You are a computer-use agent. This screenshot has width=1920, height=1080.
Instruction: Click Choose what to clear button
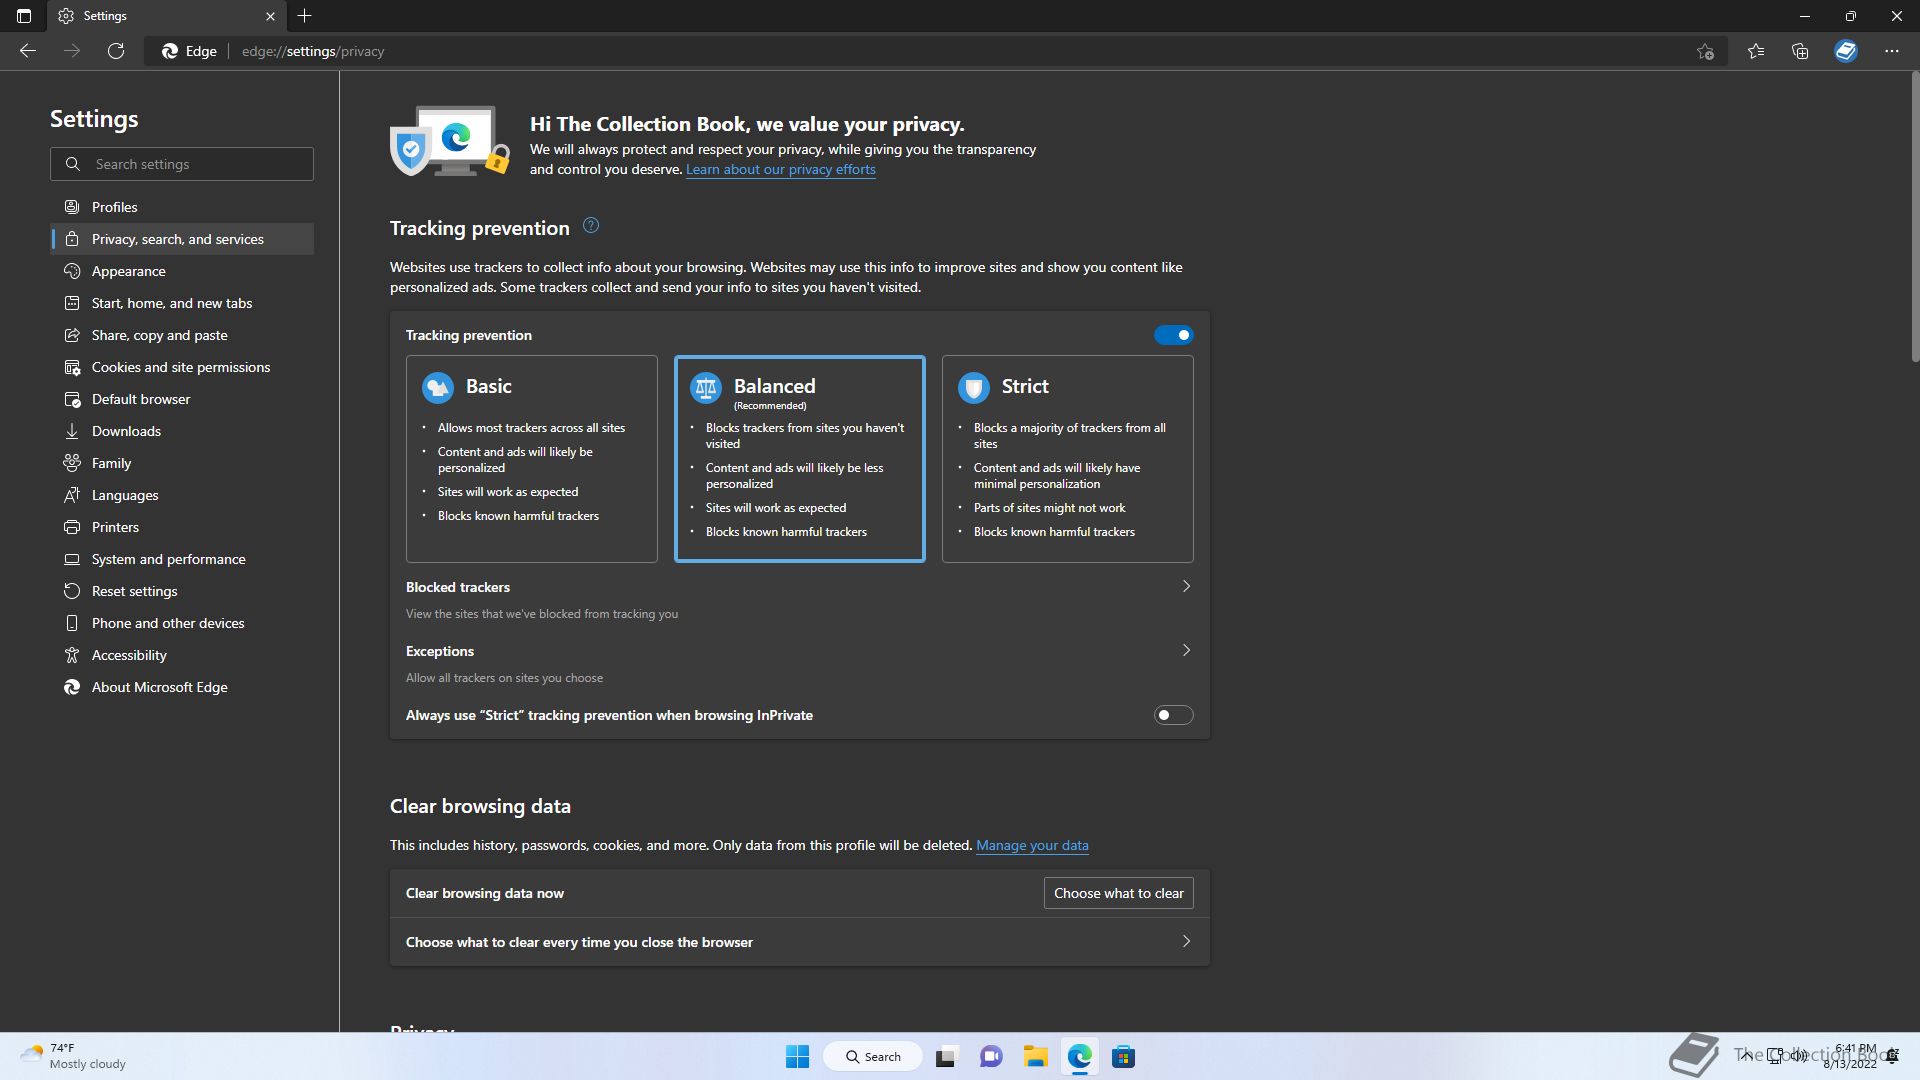click(1118, 893)
